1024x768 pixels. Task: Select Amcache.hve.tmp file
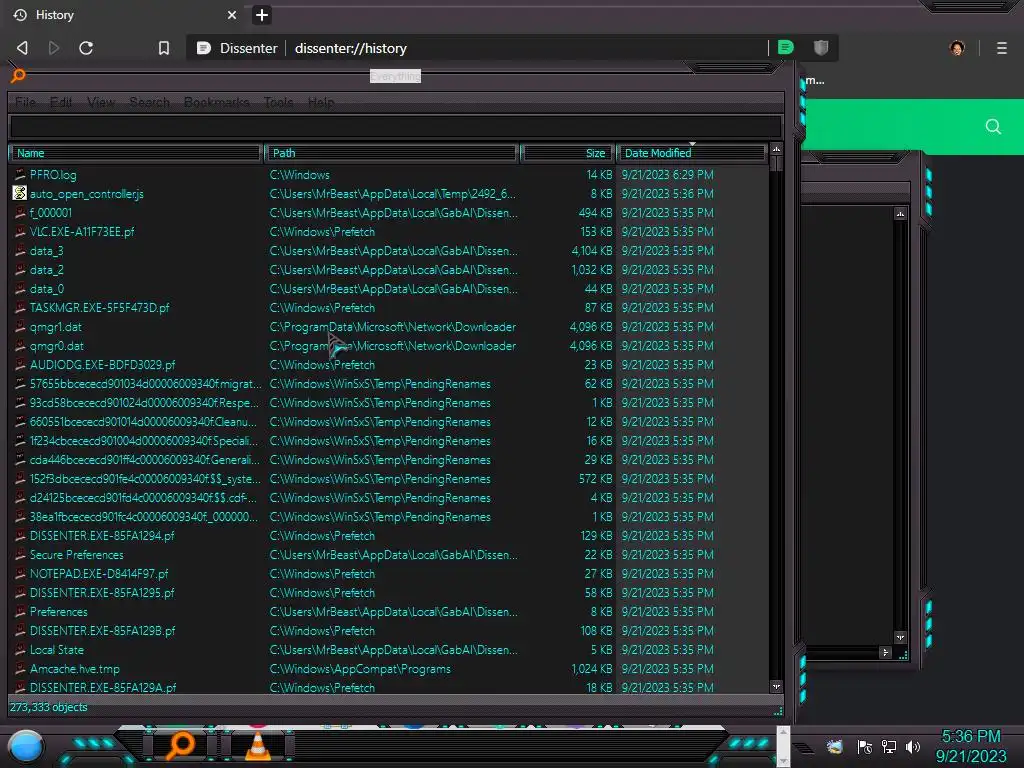tap(74, 669)
